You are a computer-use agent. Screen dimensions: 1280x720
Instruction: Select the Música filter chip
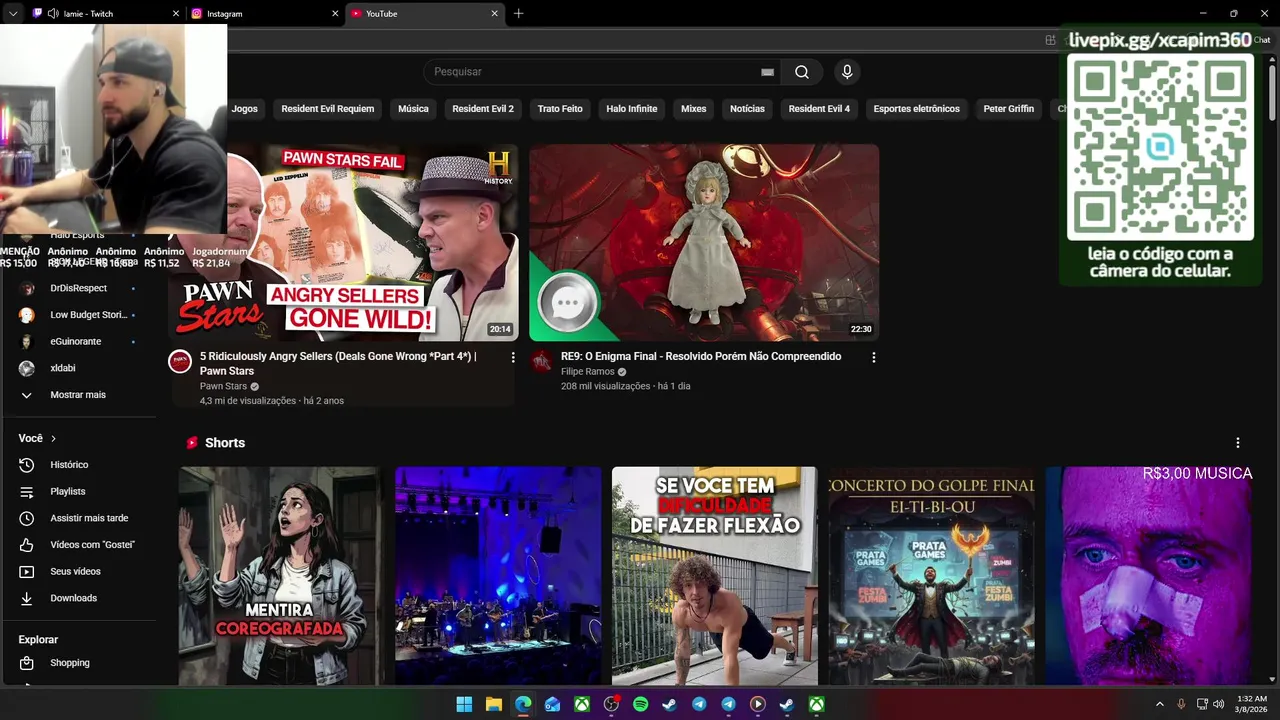pyautogui.click(x=413, y=109)
